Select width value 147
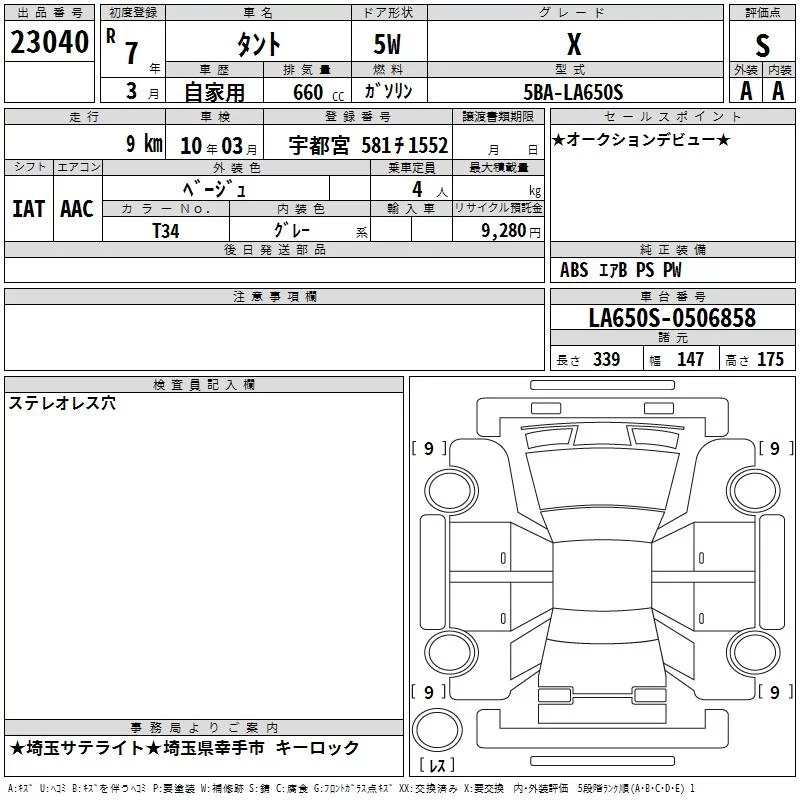The width and height of the screenshot is (800, 800). coord(690,359)
